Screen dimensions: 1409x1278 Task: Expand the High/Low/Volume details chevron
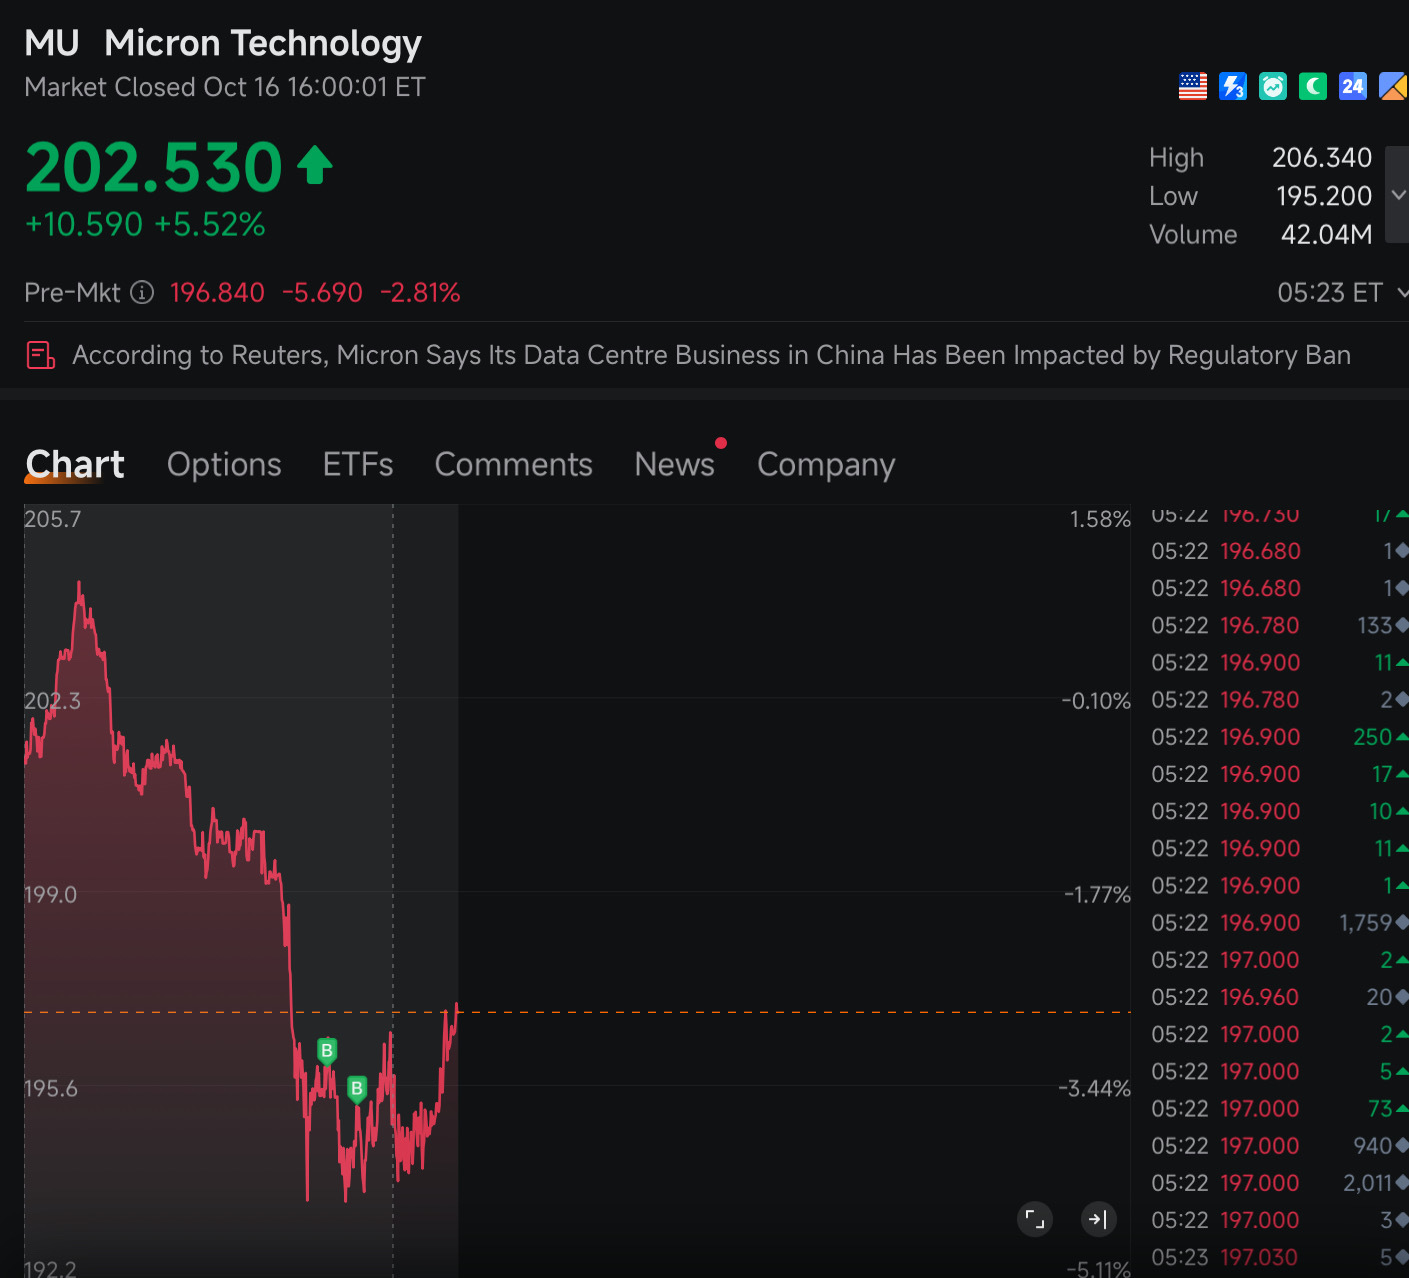[1398, 195]
